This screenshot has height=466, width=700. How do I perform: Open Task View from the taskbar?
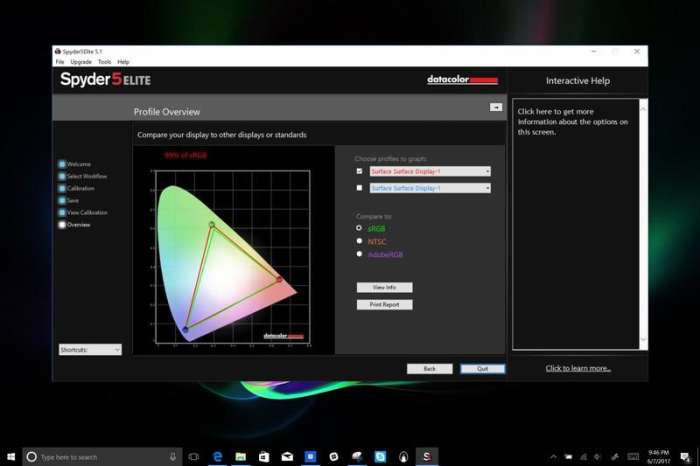click(193, 457)
